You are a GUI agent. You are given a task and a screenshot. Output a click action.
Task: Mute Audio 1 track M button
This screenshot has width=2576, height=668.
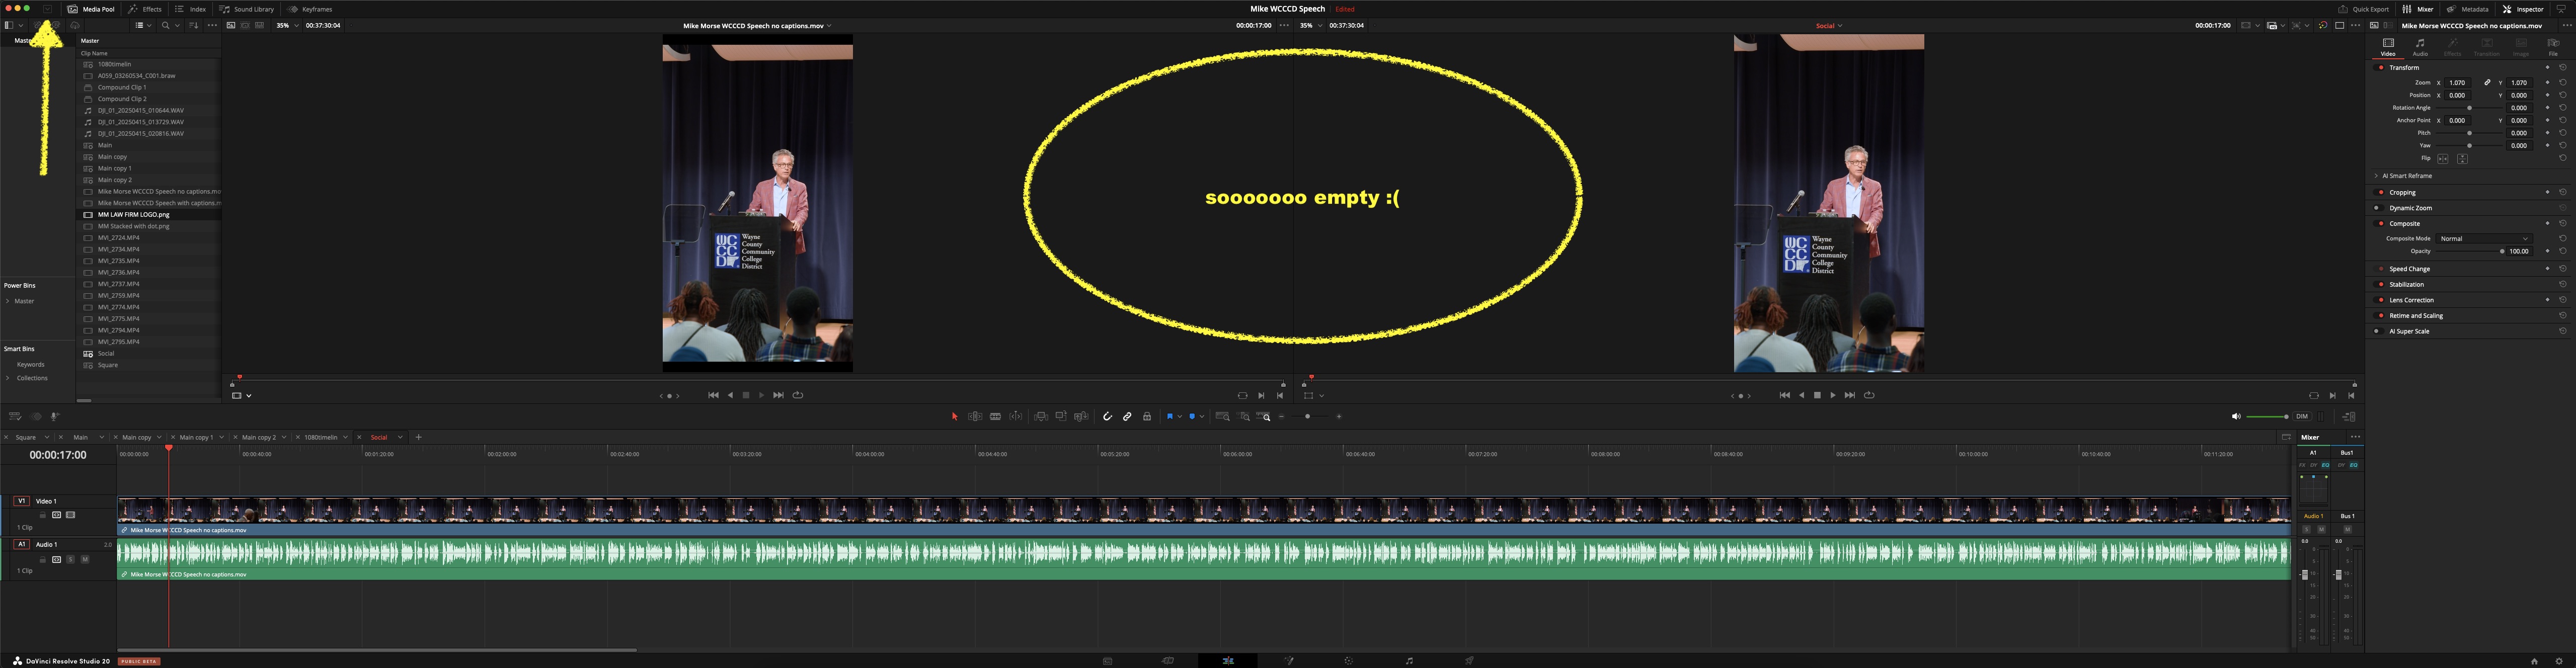point(85,559)
